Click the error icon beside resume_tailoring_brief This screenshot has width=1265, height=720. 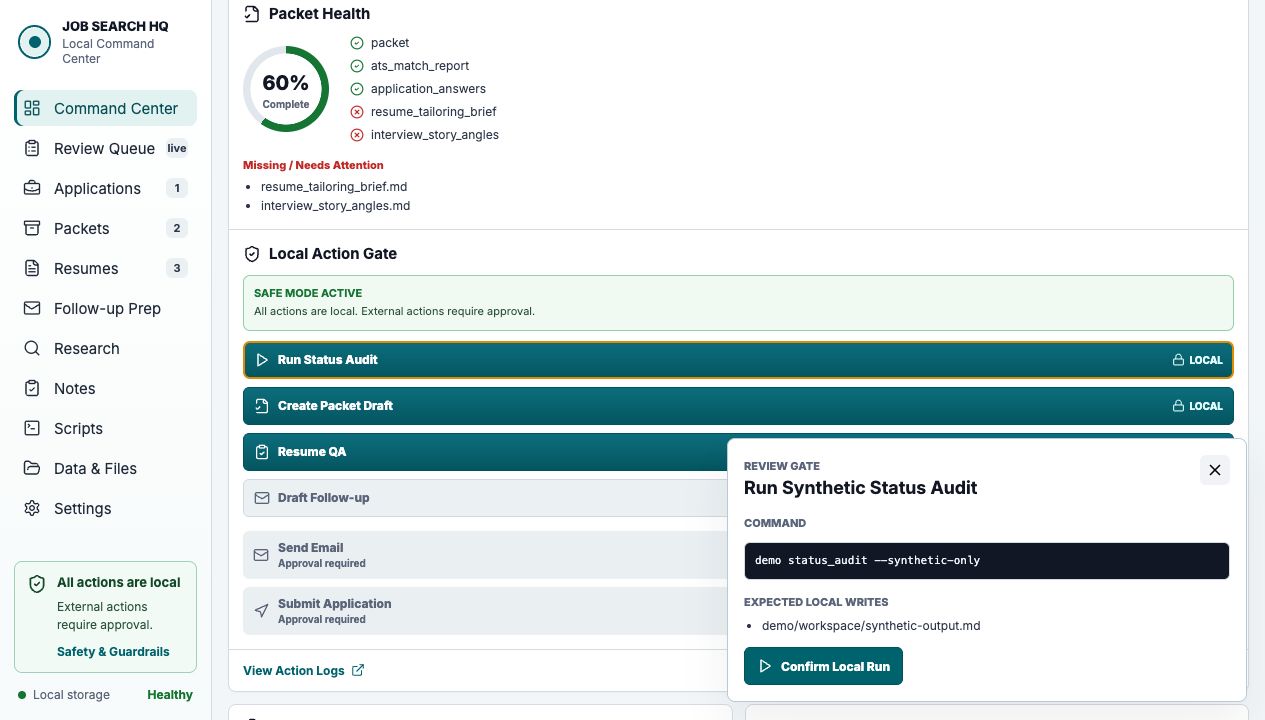tap(357, 112)
